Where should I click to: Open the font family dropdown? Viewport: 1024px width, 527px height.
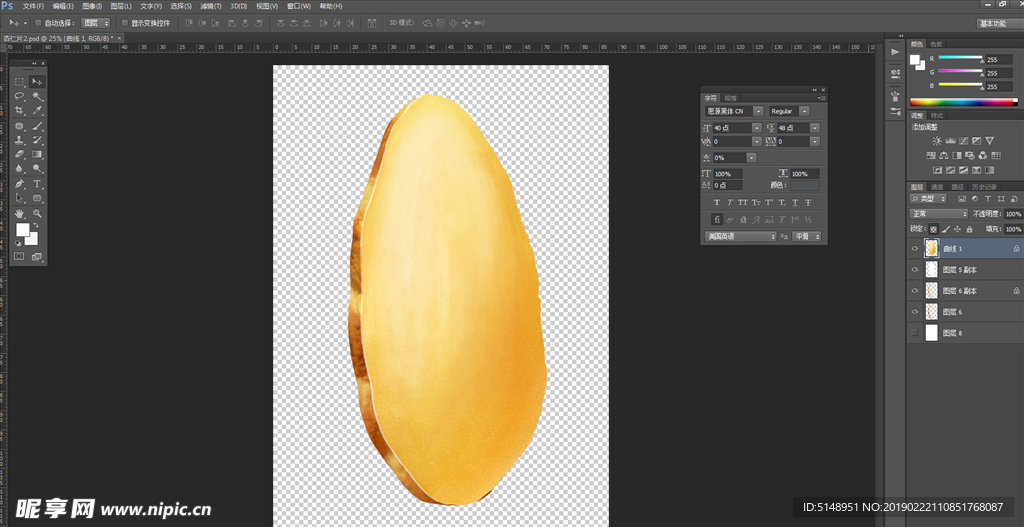coord(758,112)
